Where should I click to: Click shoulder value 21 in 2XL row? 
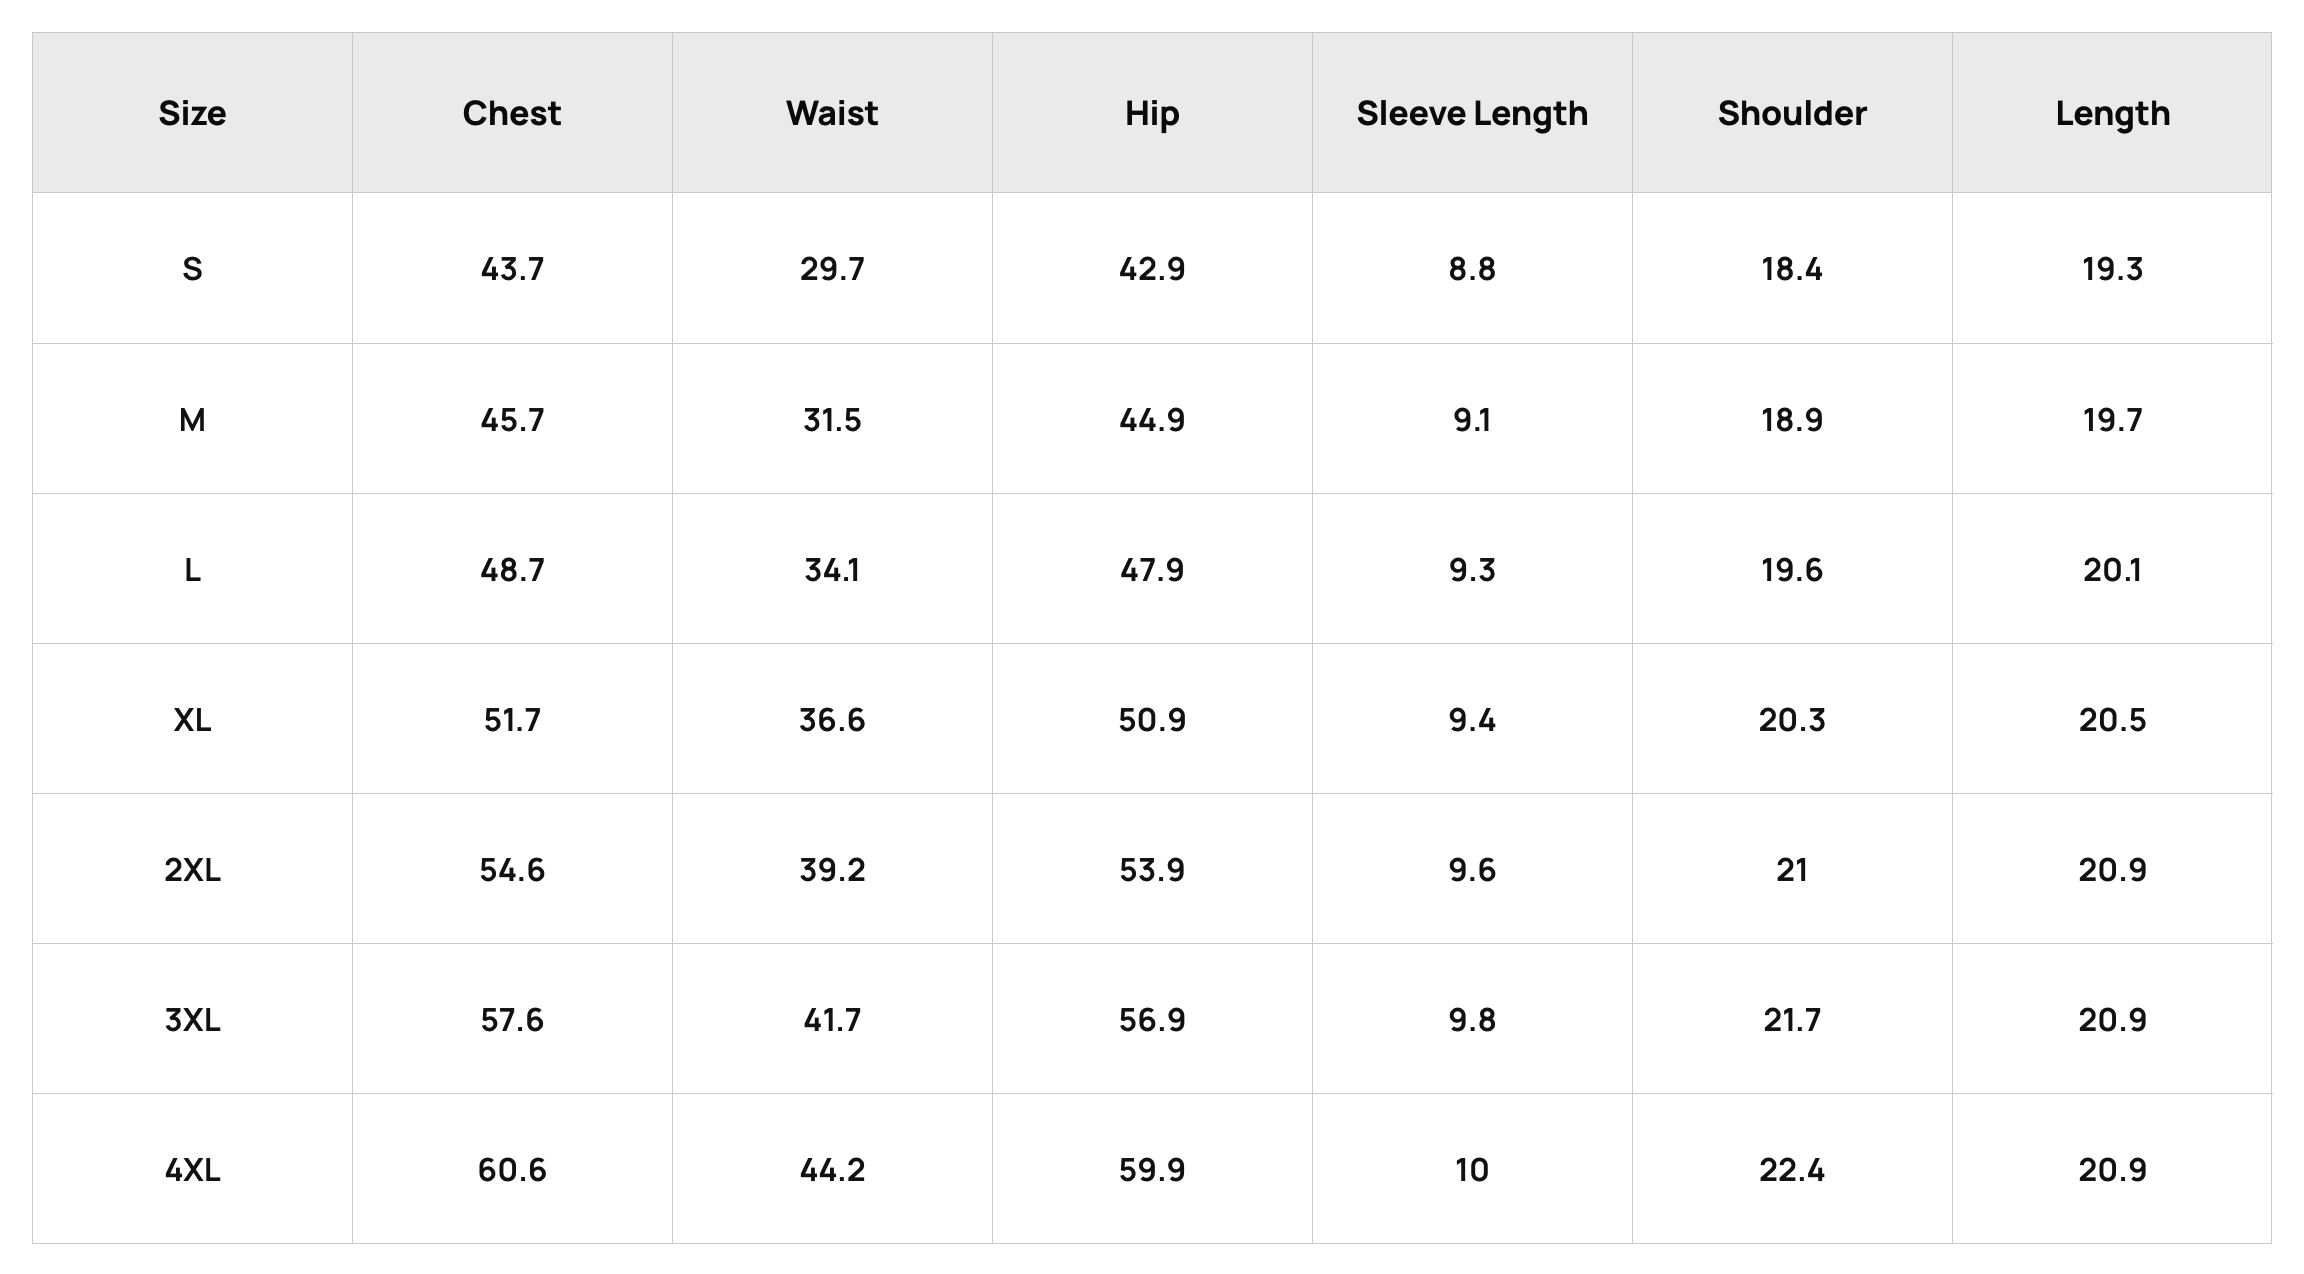(x=1792, y=869)
